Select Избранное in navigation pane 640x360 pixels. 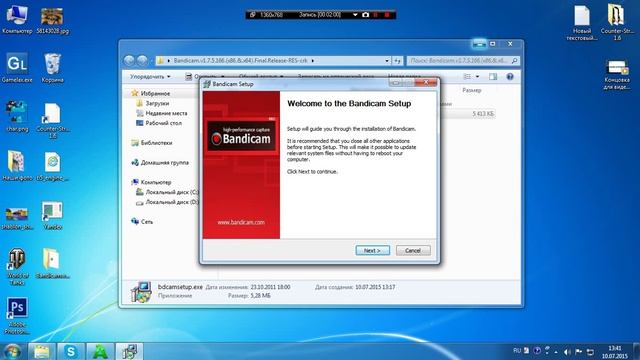tap(155, 93)
